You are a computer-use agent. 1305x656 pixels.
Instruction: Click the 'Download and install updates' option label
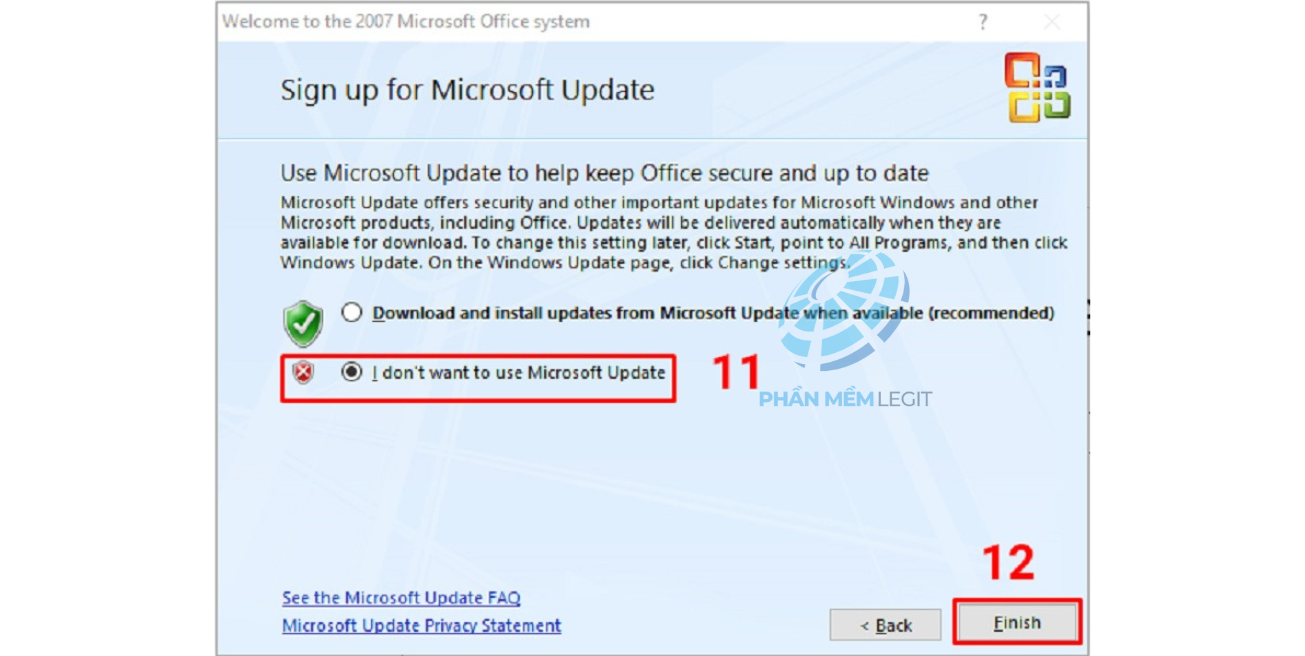(x=713, y=313)
